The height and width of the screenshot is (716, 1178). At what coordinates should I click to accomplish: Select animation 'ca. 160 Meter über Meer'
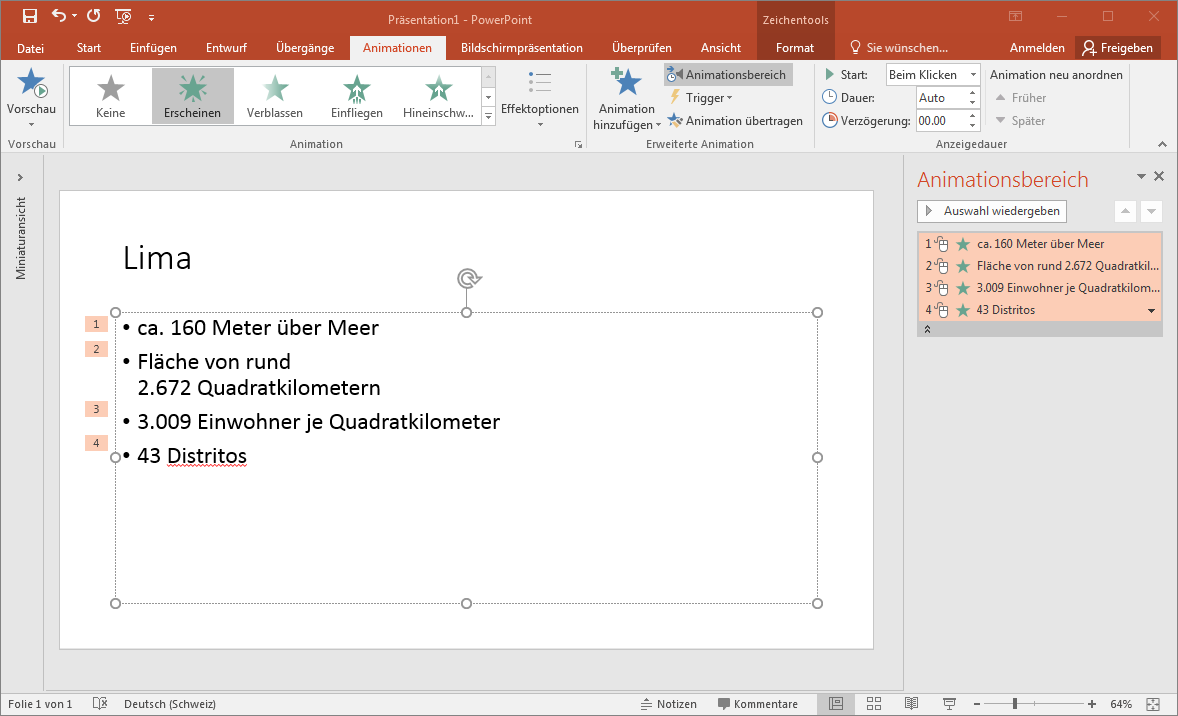(1040, 243)
